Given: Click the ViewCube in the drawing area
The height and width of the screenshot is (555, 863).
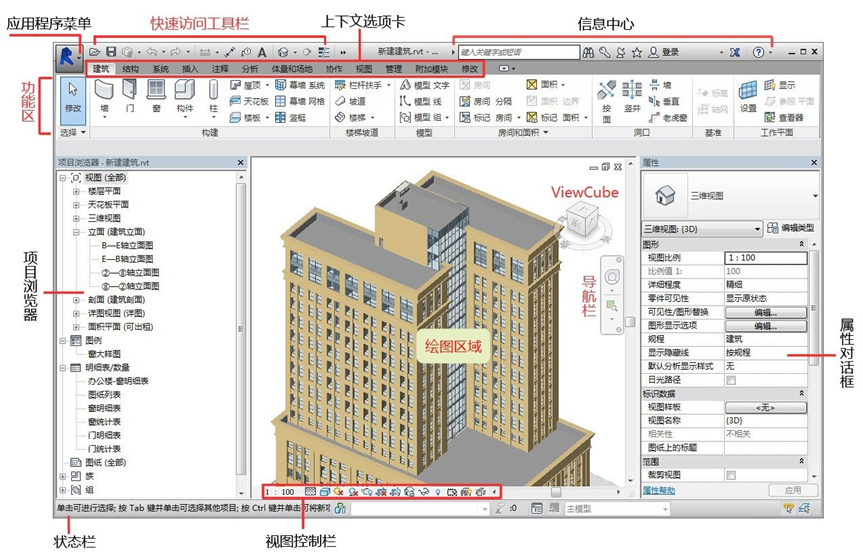Looking at the screenshot, I should tap(583, 220).
